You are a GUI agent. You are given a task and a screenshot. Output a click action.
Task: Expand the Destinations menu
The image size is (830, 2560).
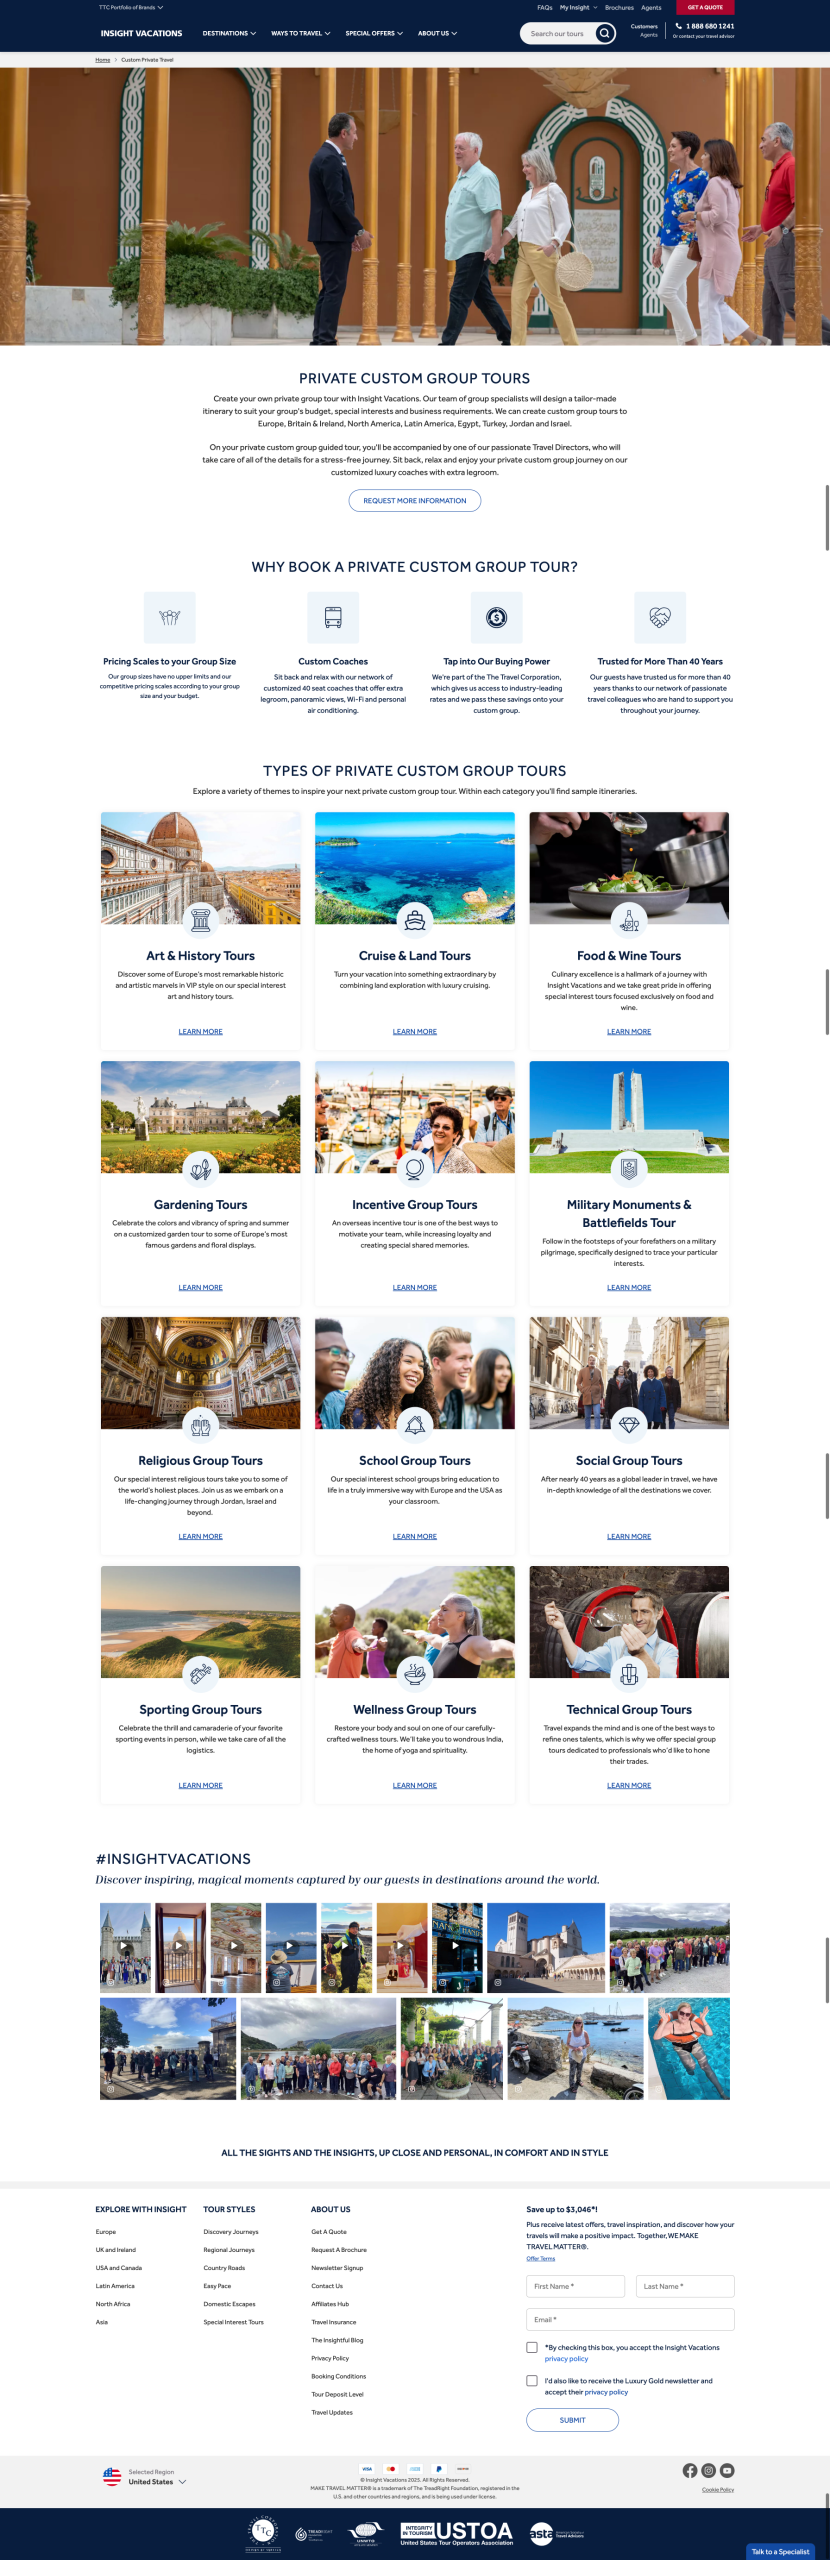coord(229,33)
